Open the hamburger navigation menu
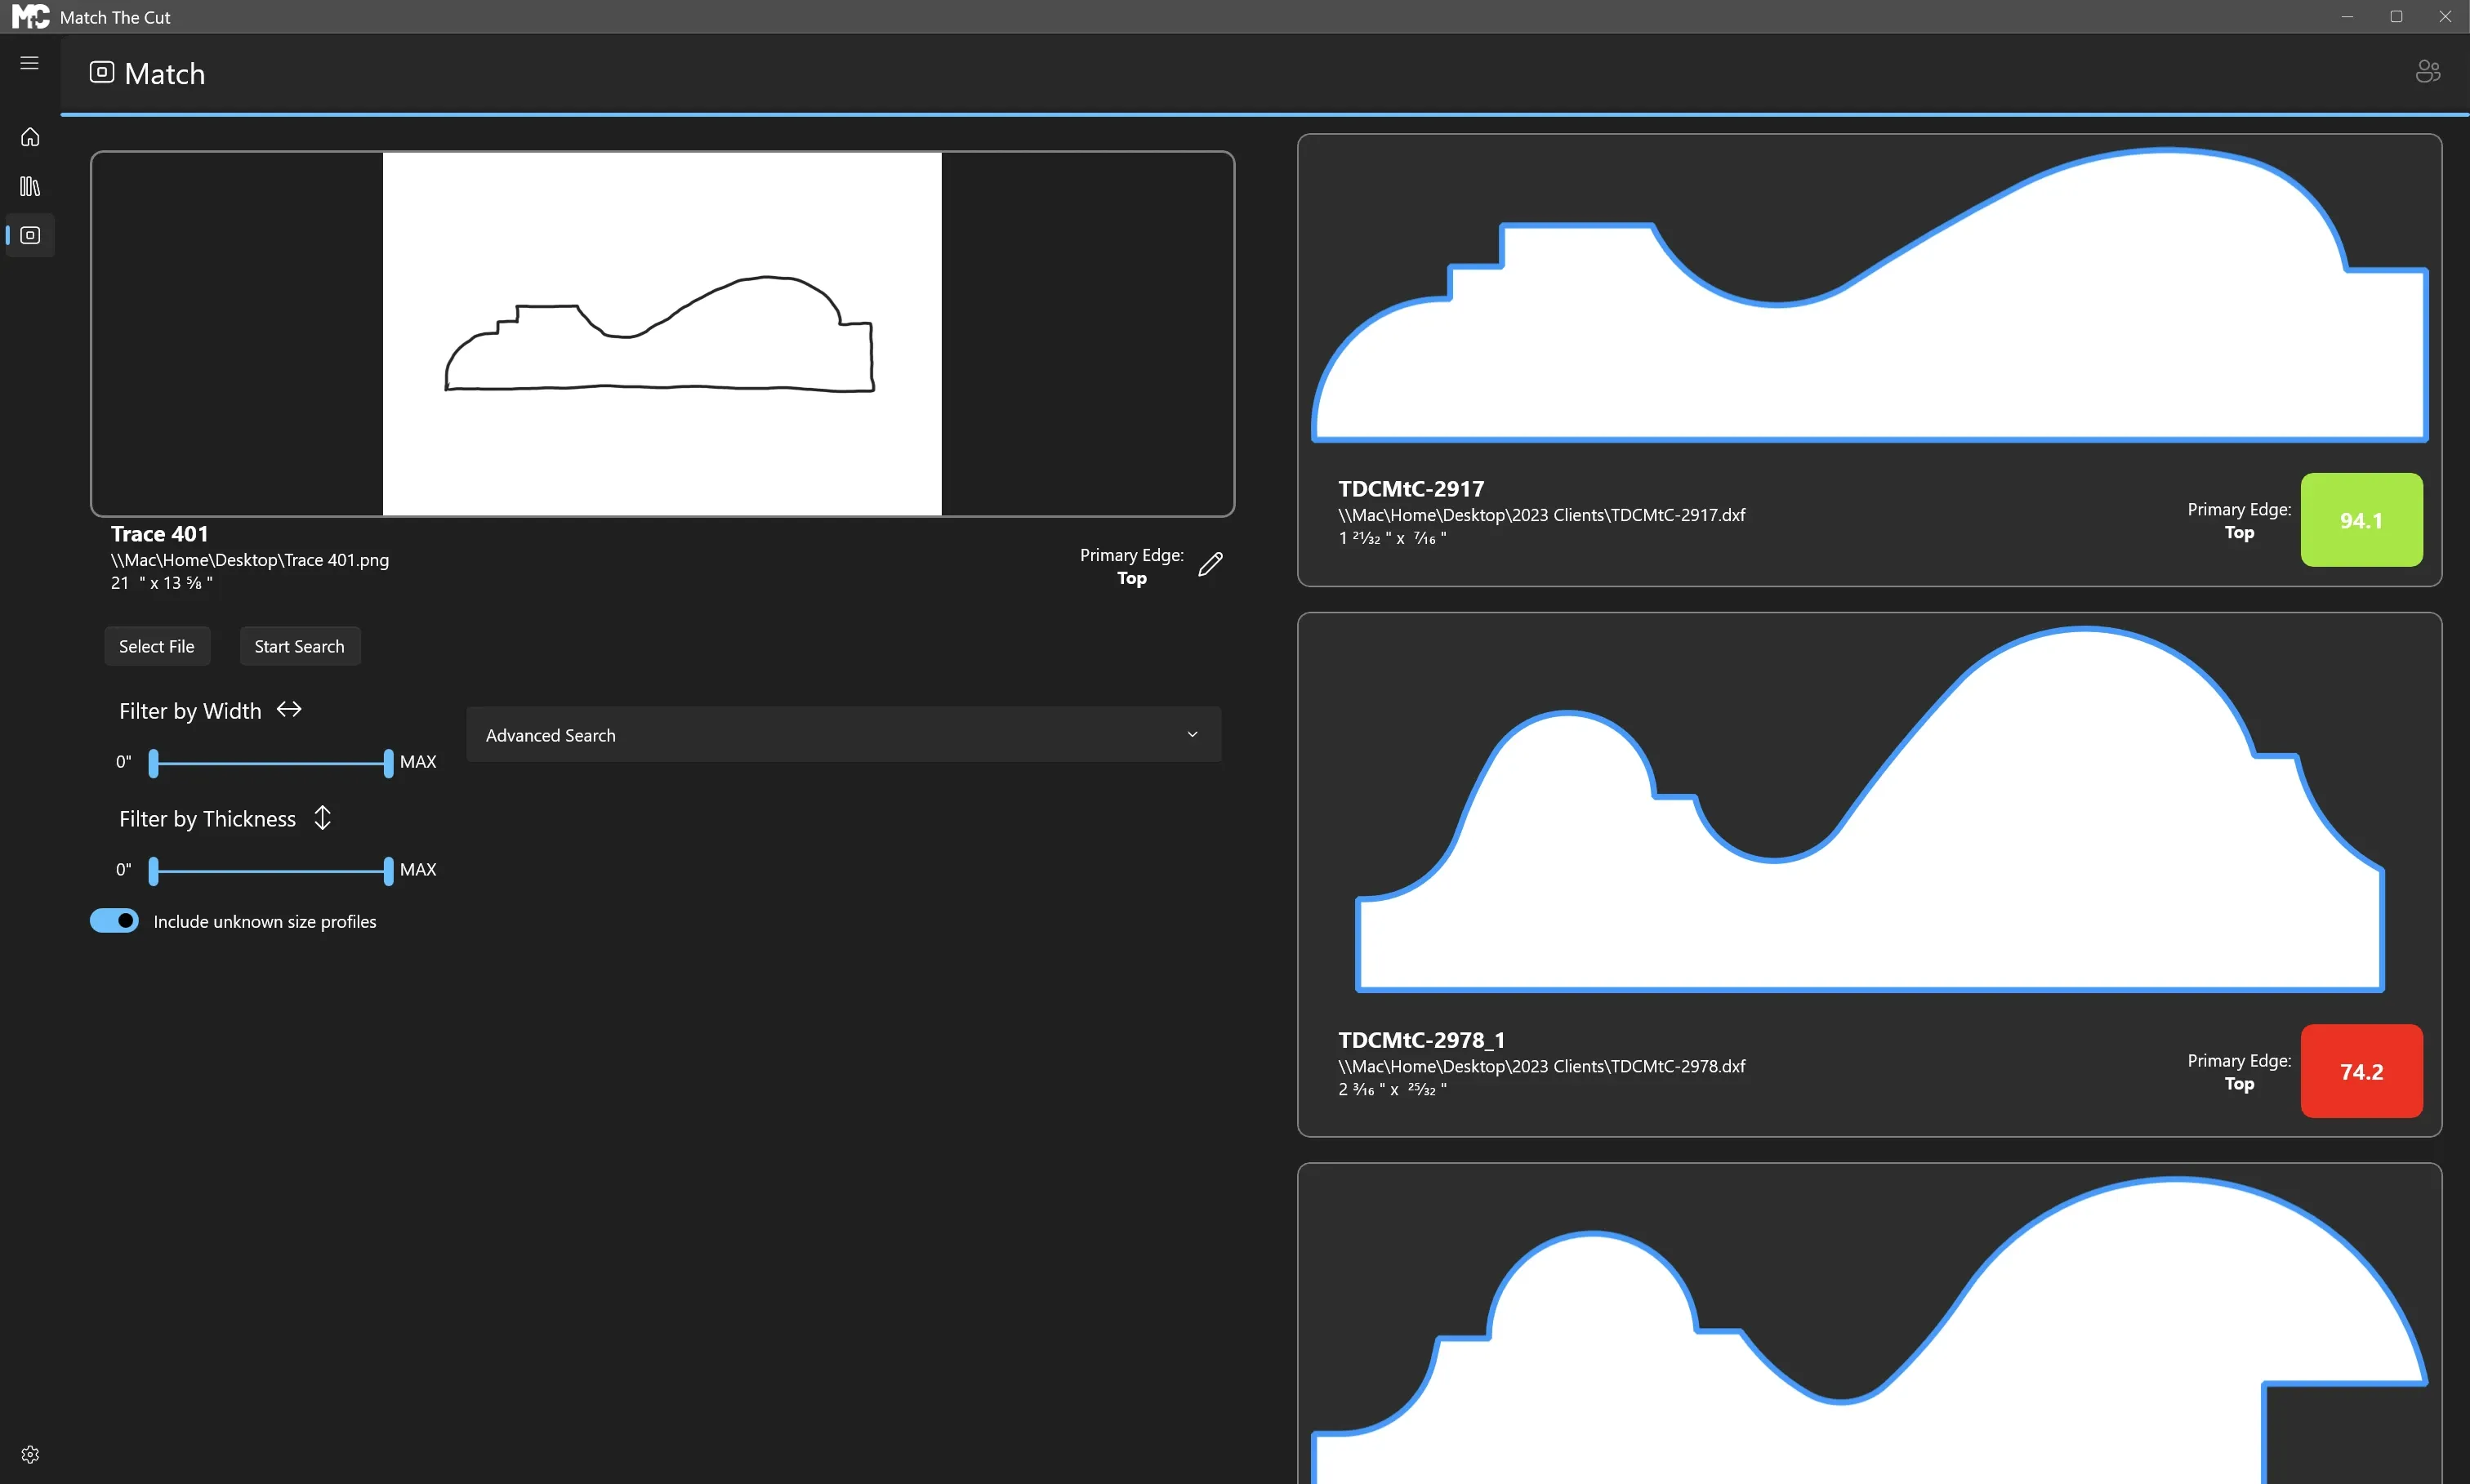This screenshot has width=2470, height=1484. pyautogui.click(x=30, y=63)
